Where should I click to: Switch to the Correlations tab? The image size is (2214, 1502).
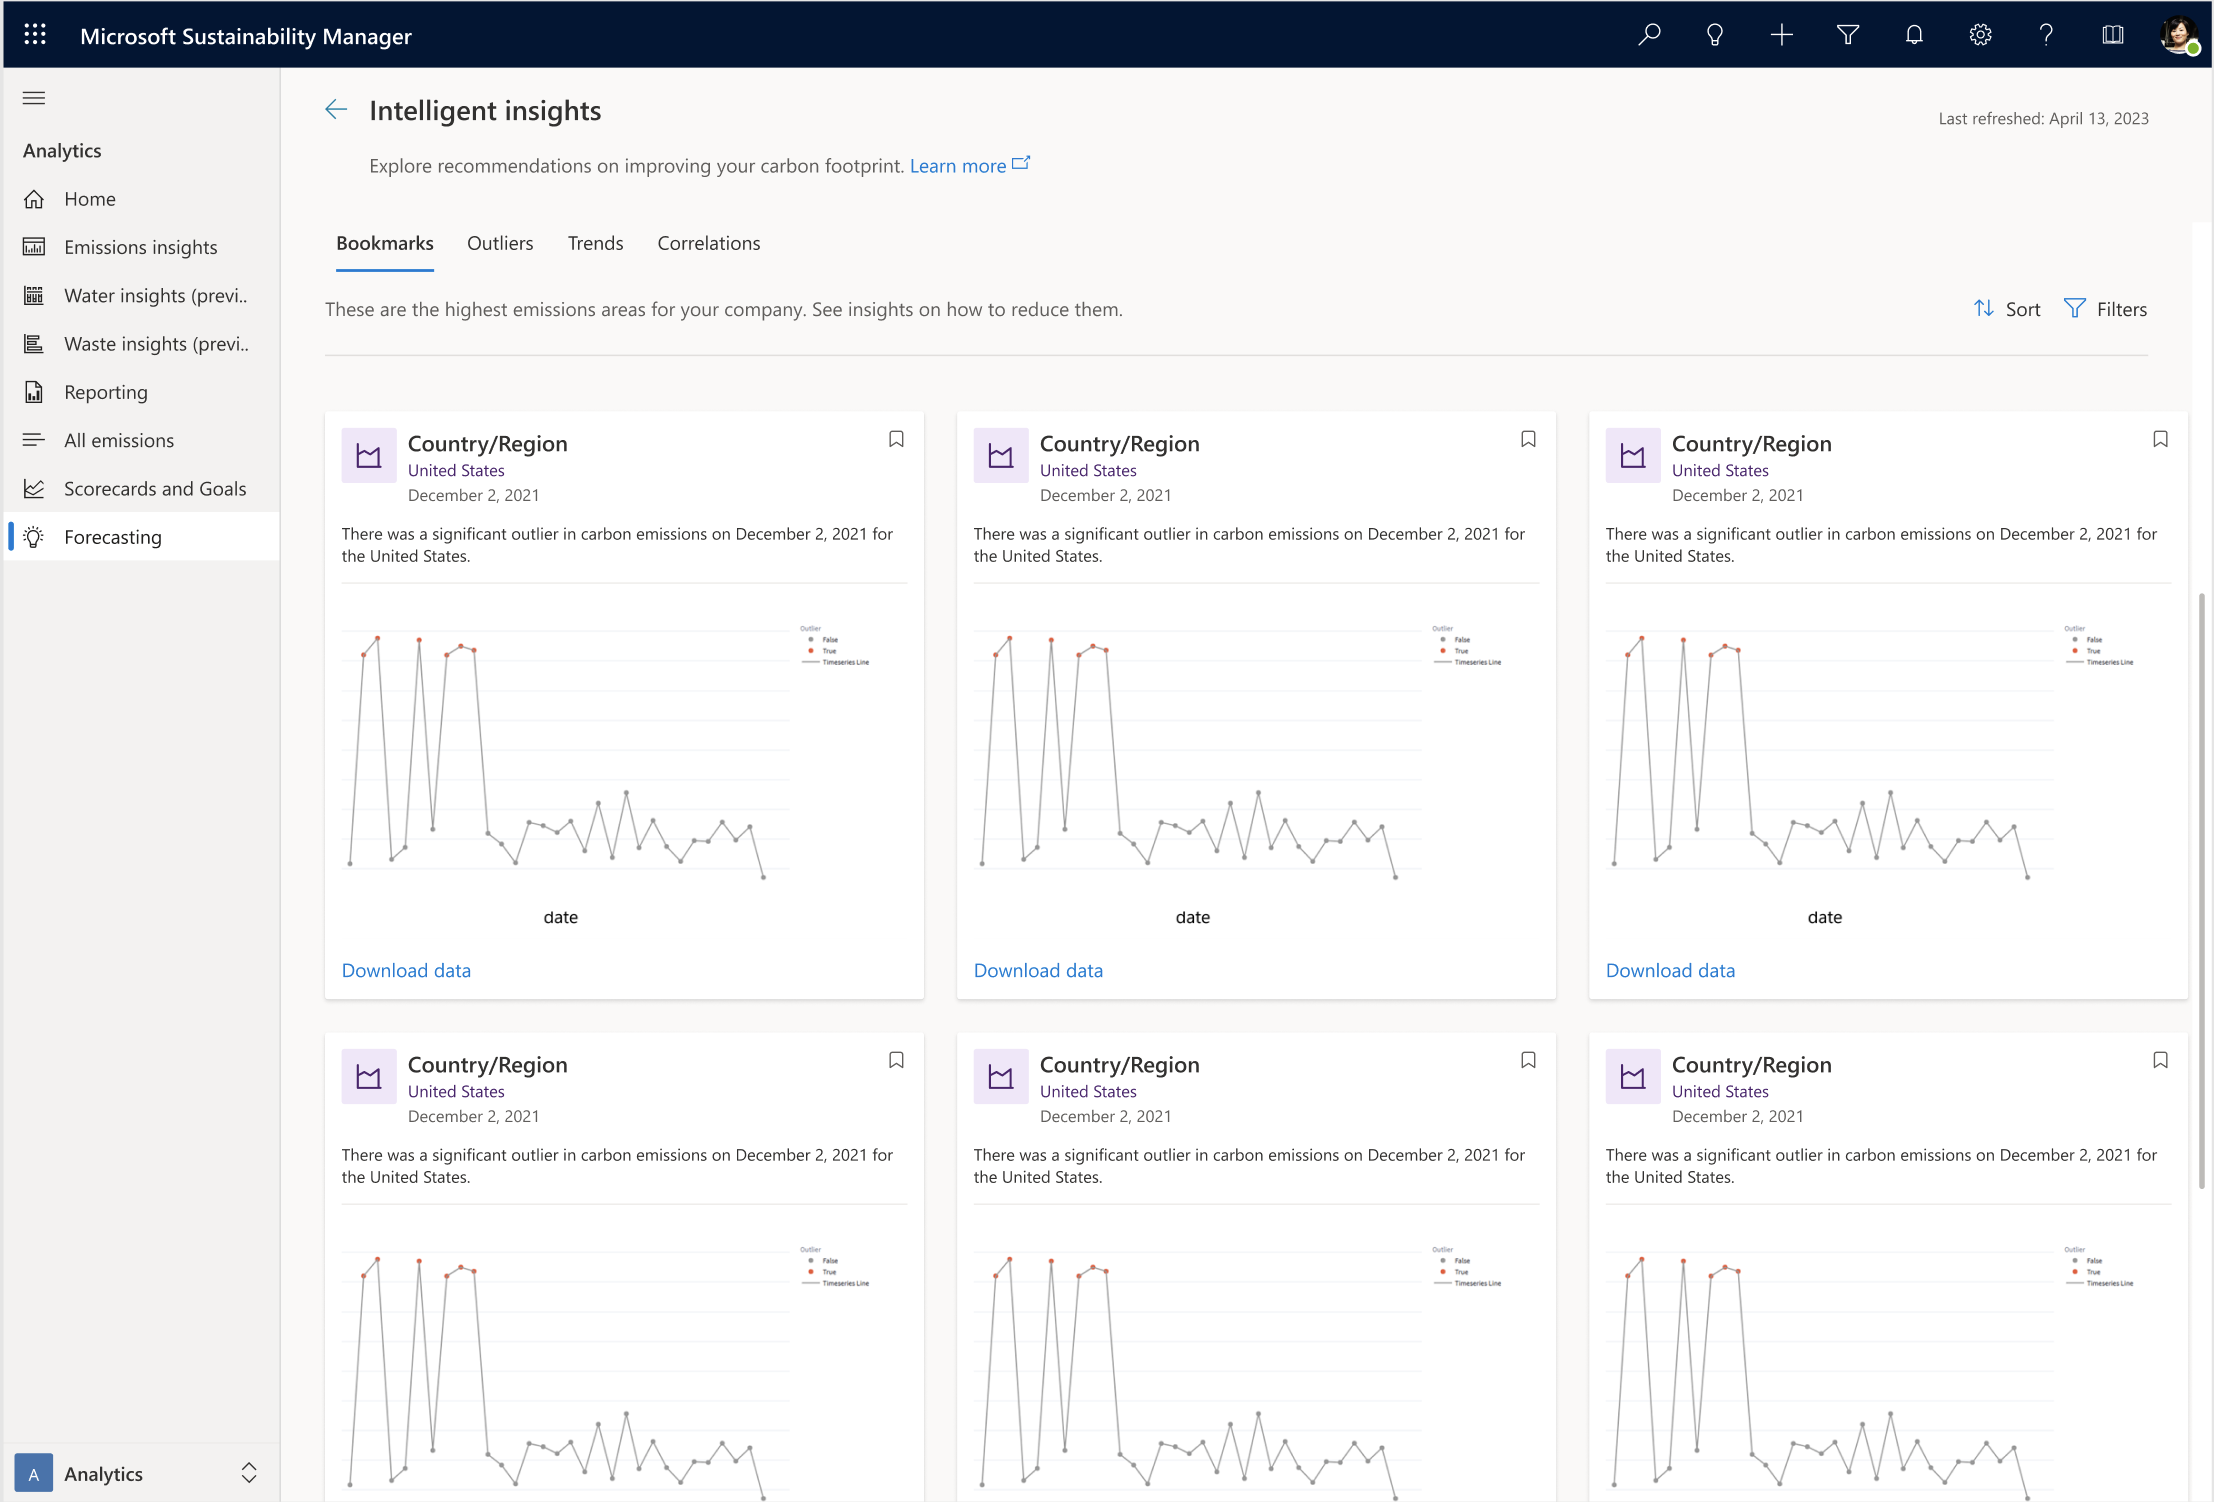point(708,243)
